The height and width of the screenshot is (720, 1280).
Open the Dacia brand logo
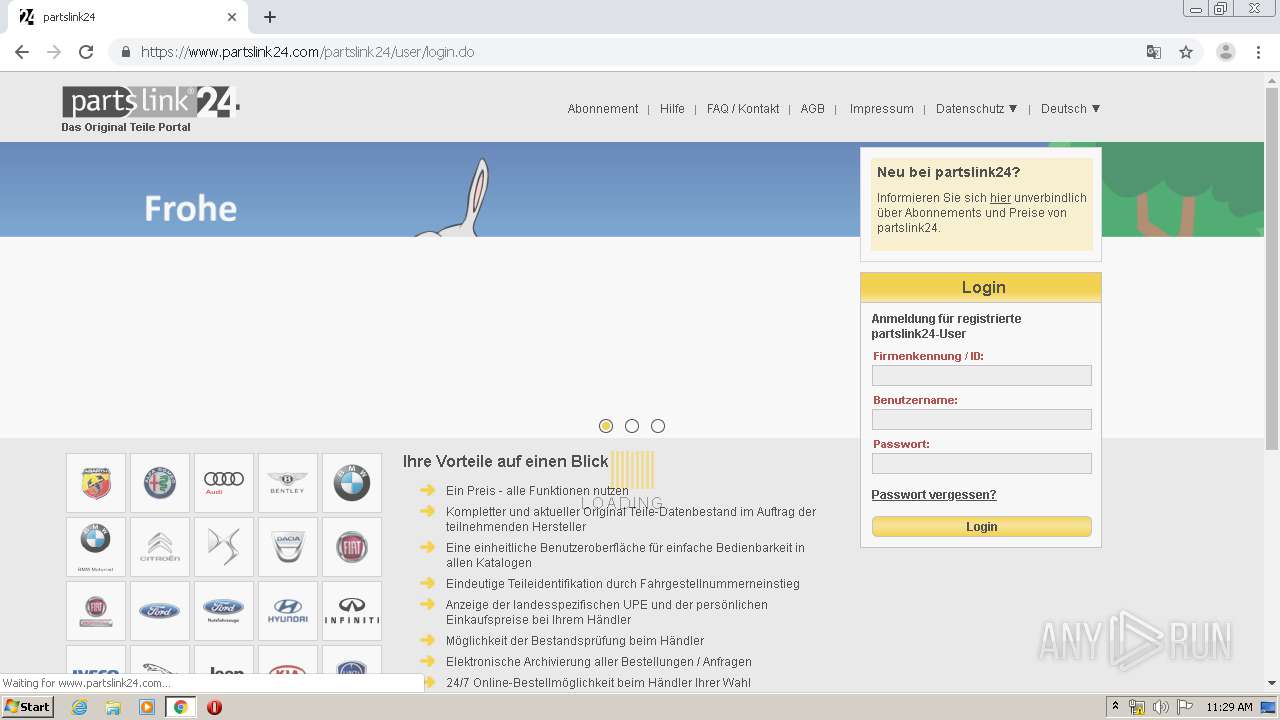(288, 547)
